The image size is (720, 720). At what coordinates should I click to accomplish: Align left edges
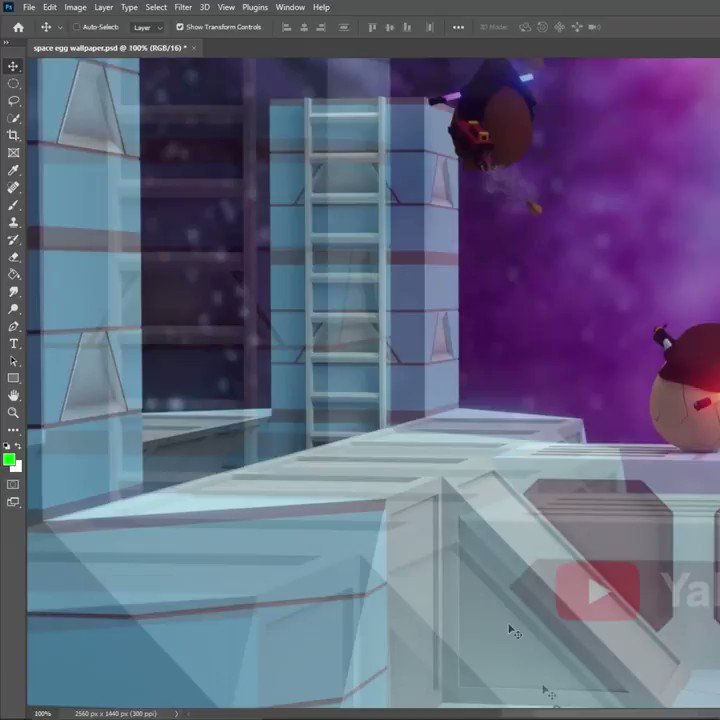[287, 28]
